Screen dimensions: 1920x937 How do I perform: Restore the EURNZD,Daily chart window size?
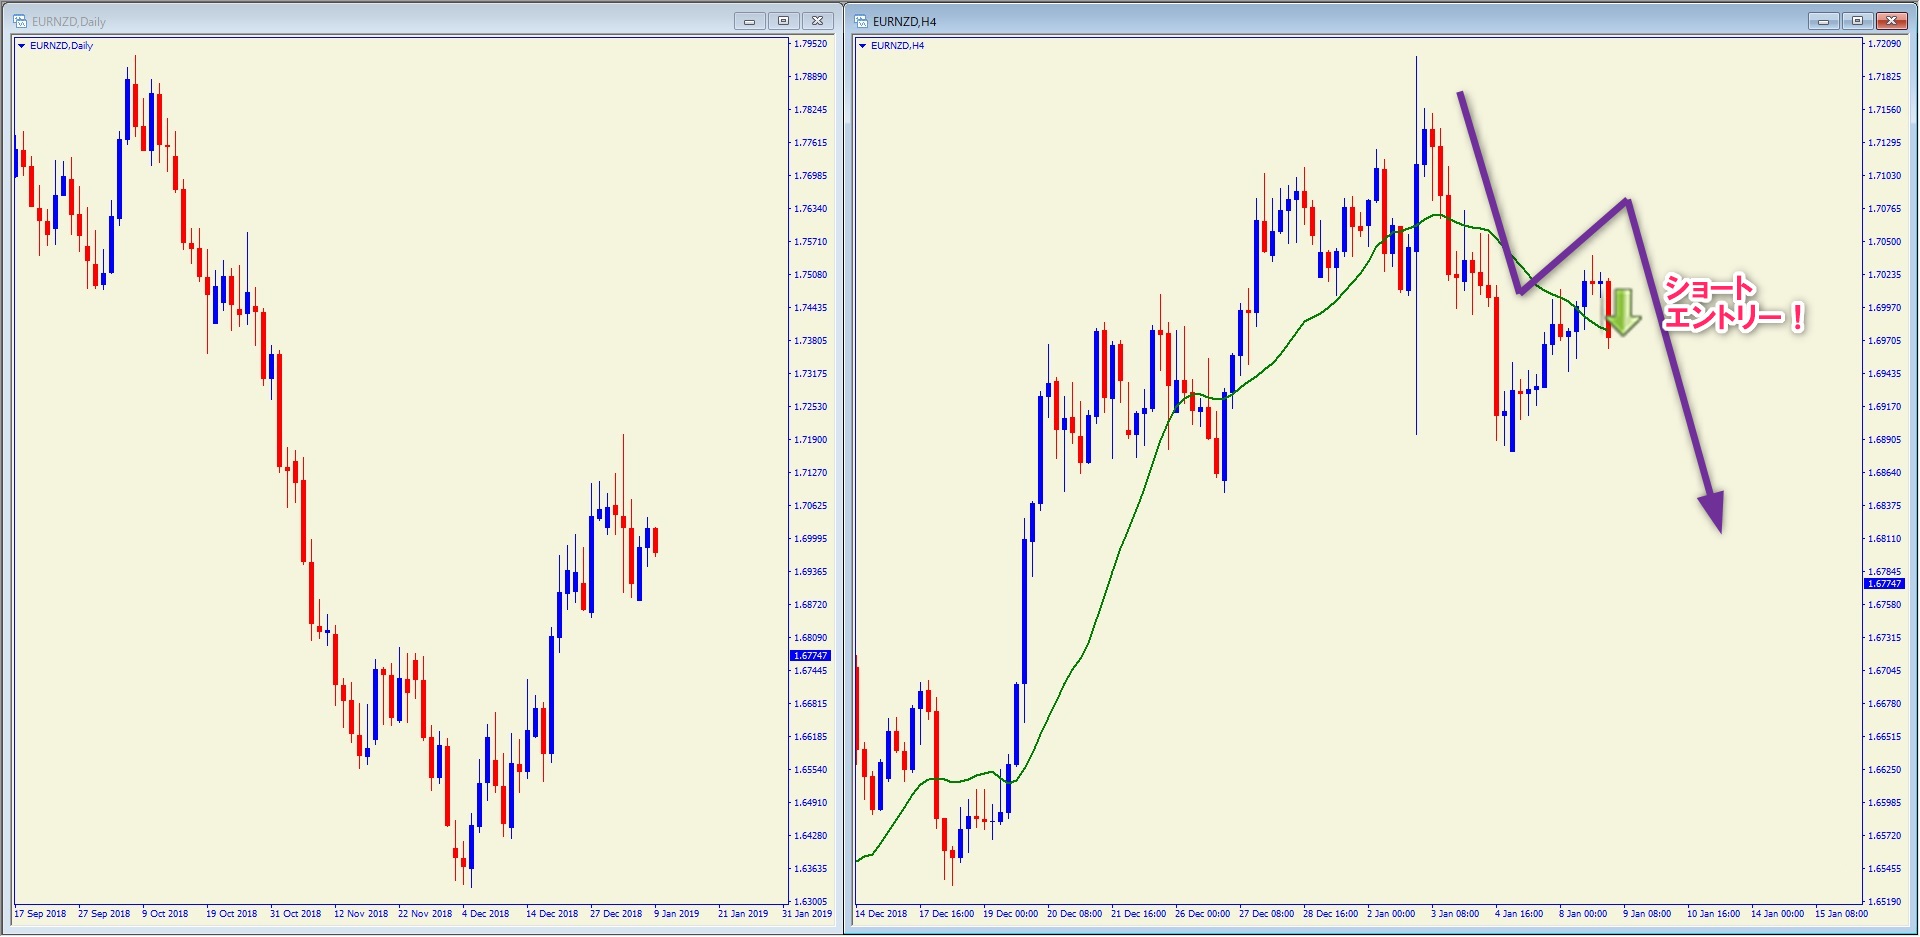[783, 21]
